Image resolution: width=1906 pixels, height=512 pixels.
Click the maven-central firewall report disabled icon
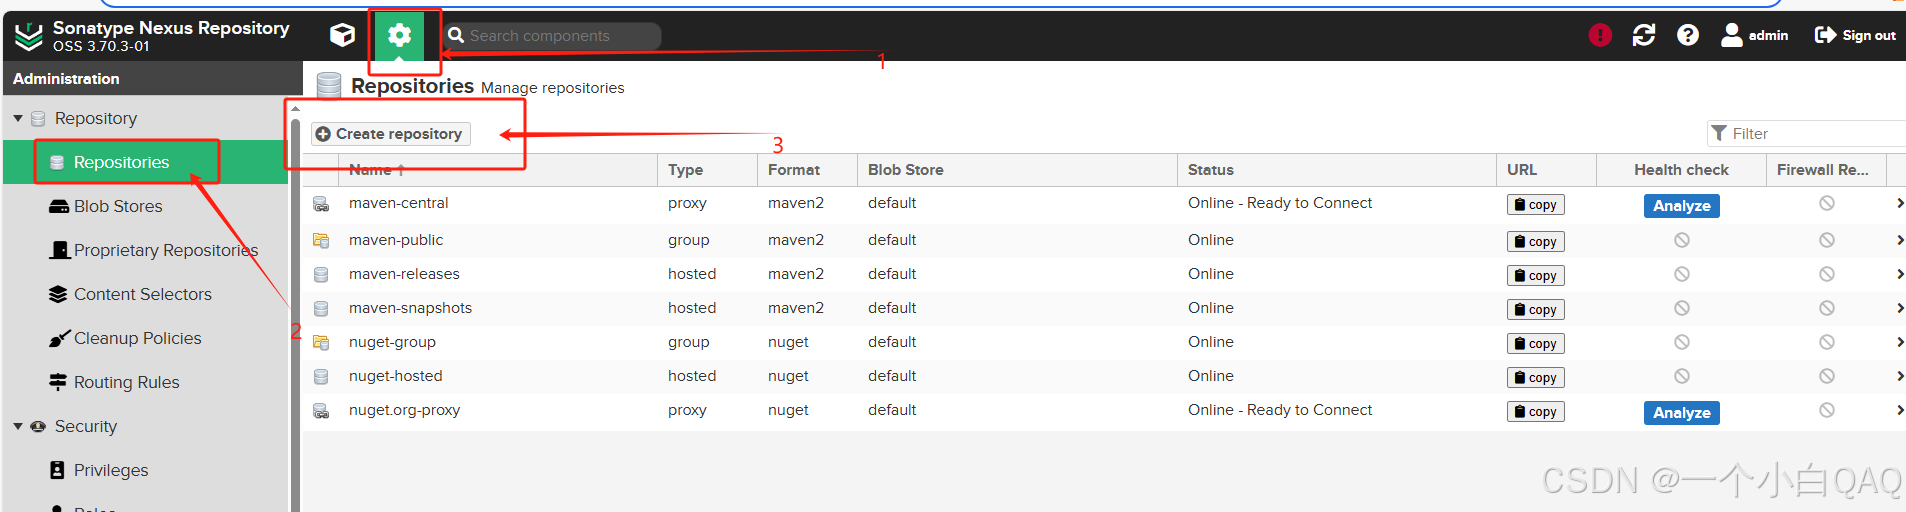point(1827,203)
